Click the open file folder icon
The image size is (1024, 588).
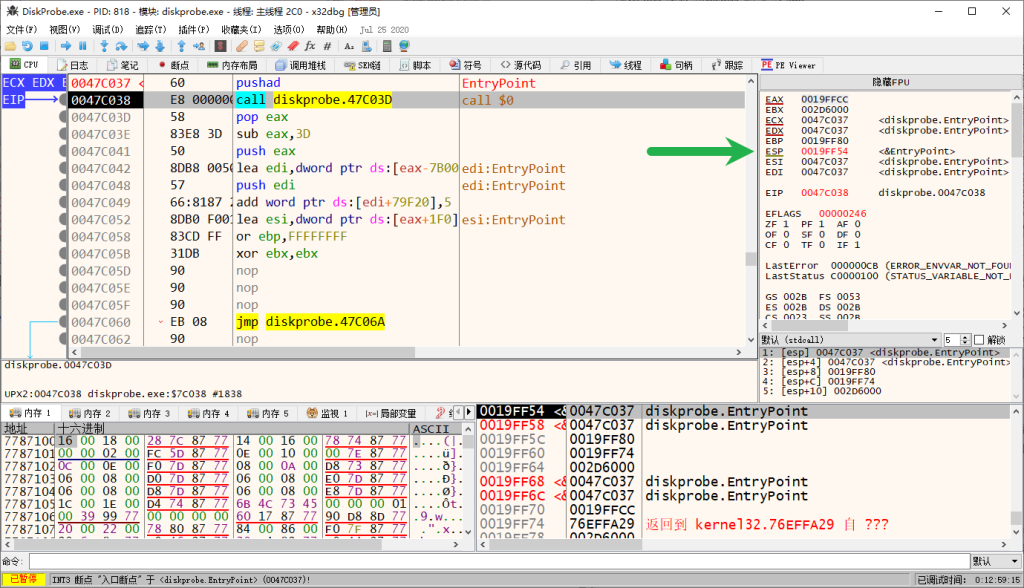[x=10, y=46]
